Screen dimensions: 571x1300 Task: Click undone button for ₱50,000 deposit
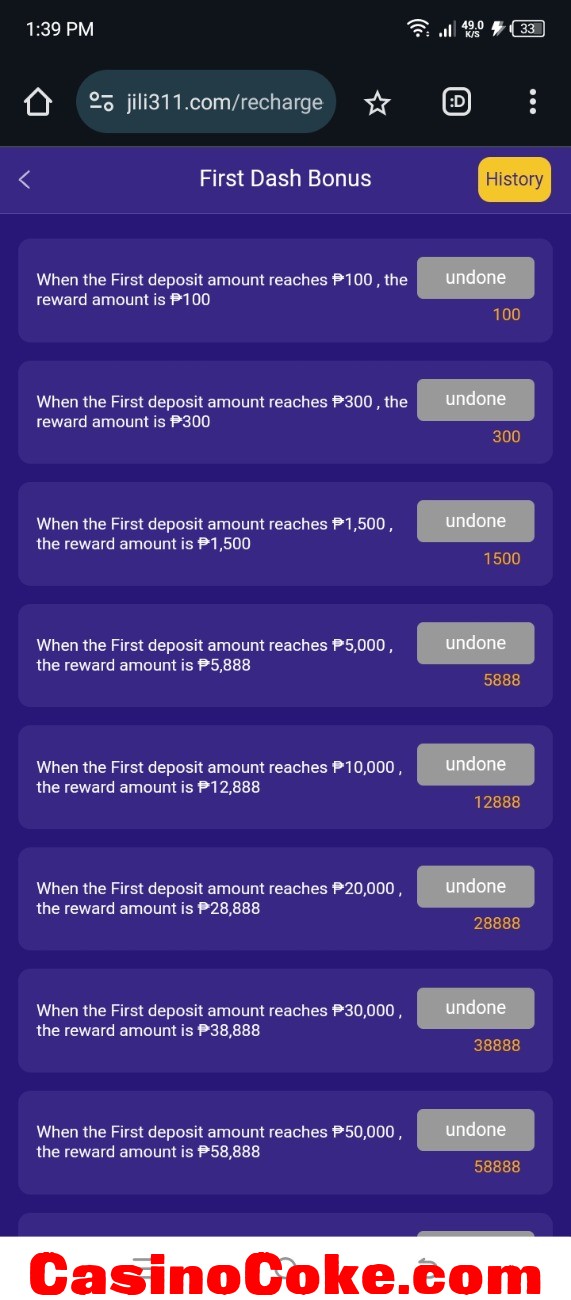click(476, 1130)
